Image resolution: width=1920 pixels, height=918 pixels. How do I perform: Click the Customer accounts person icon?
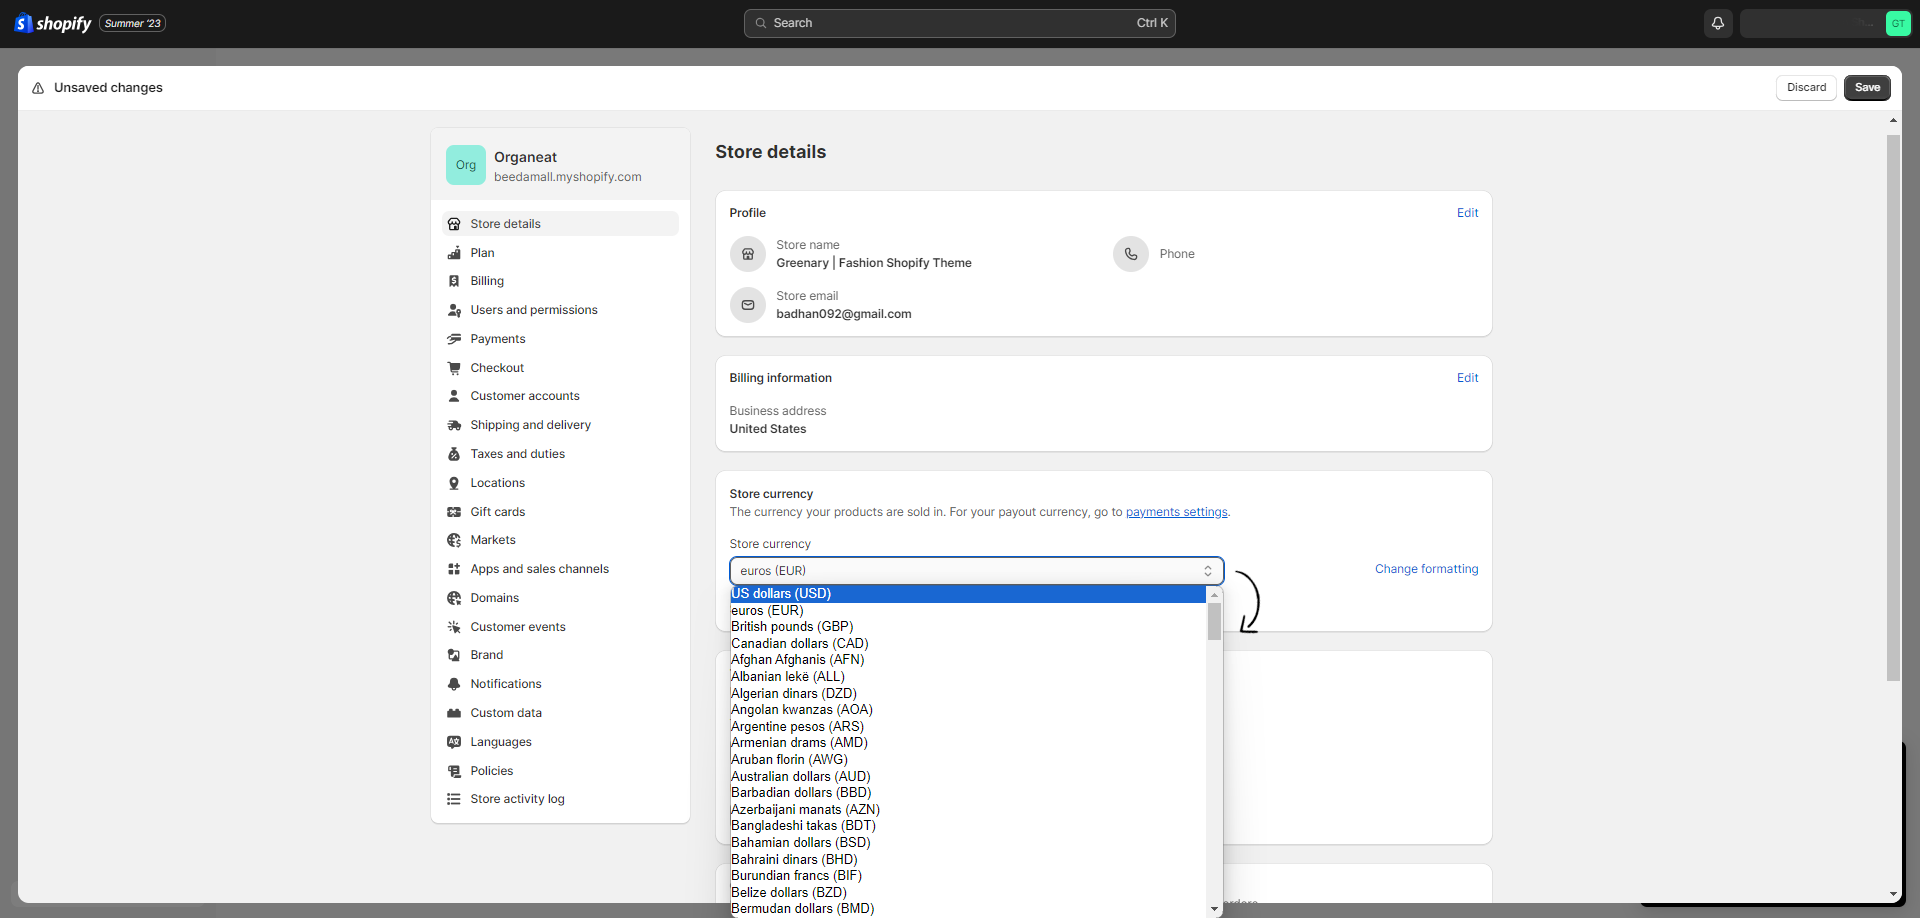[x=454, y=396]
